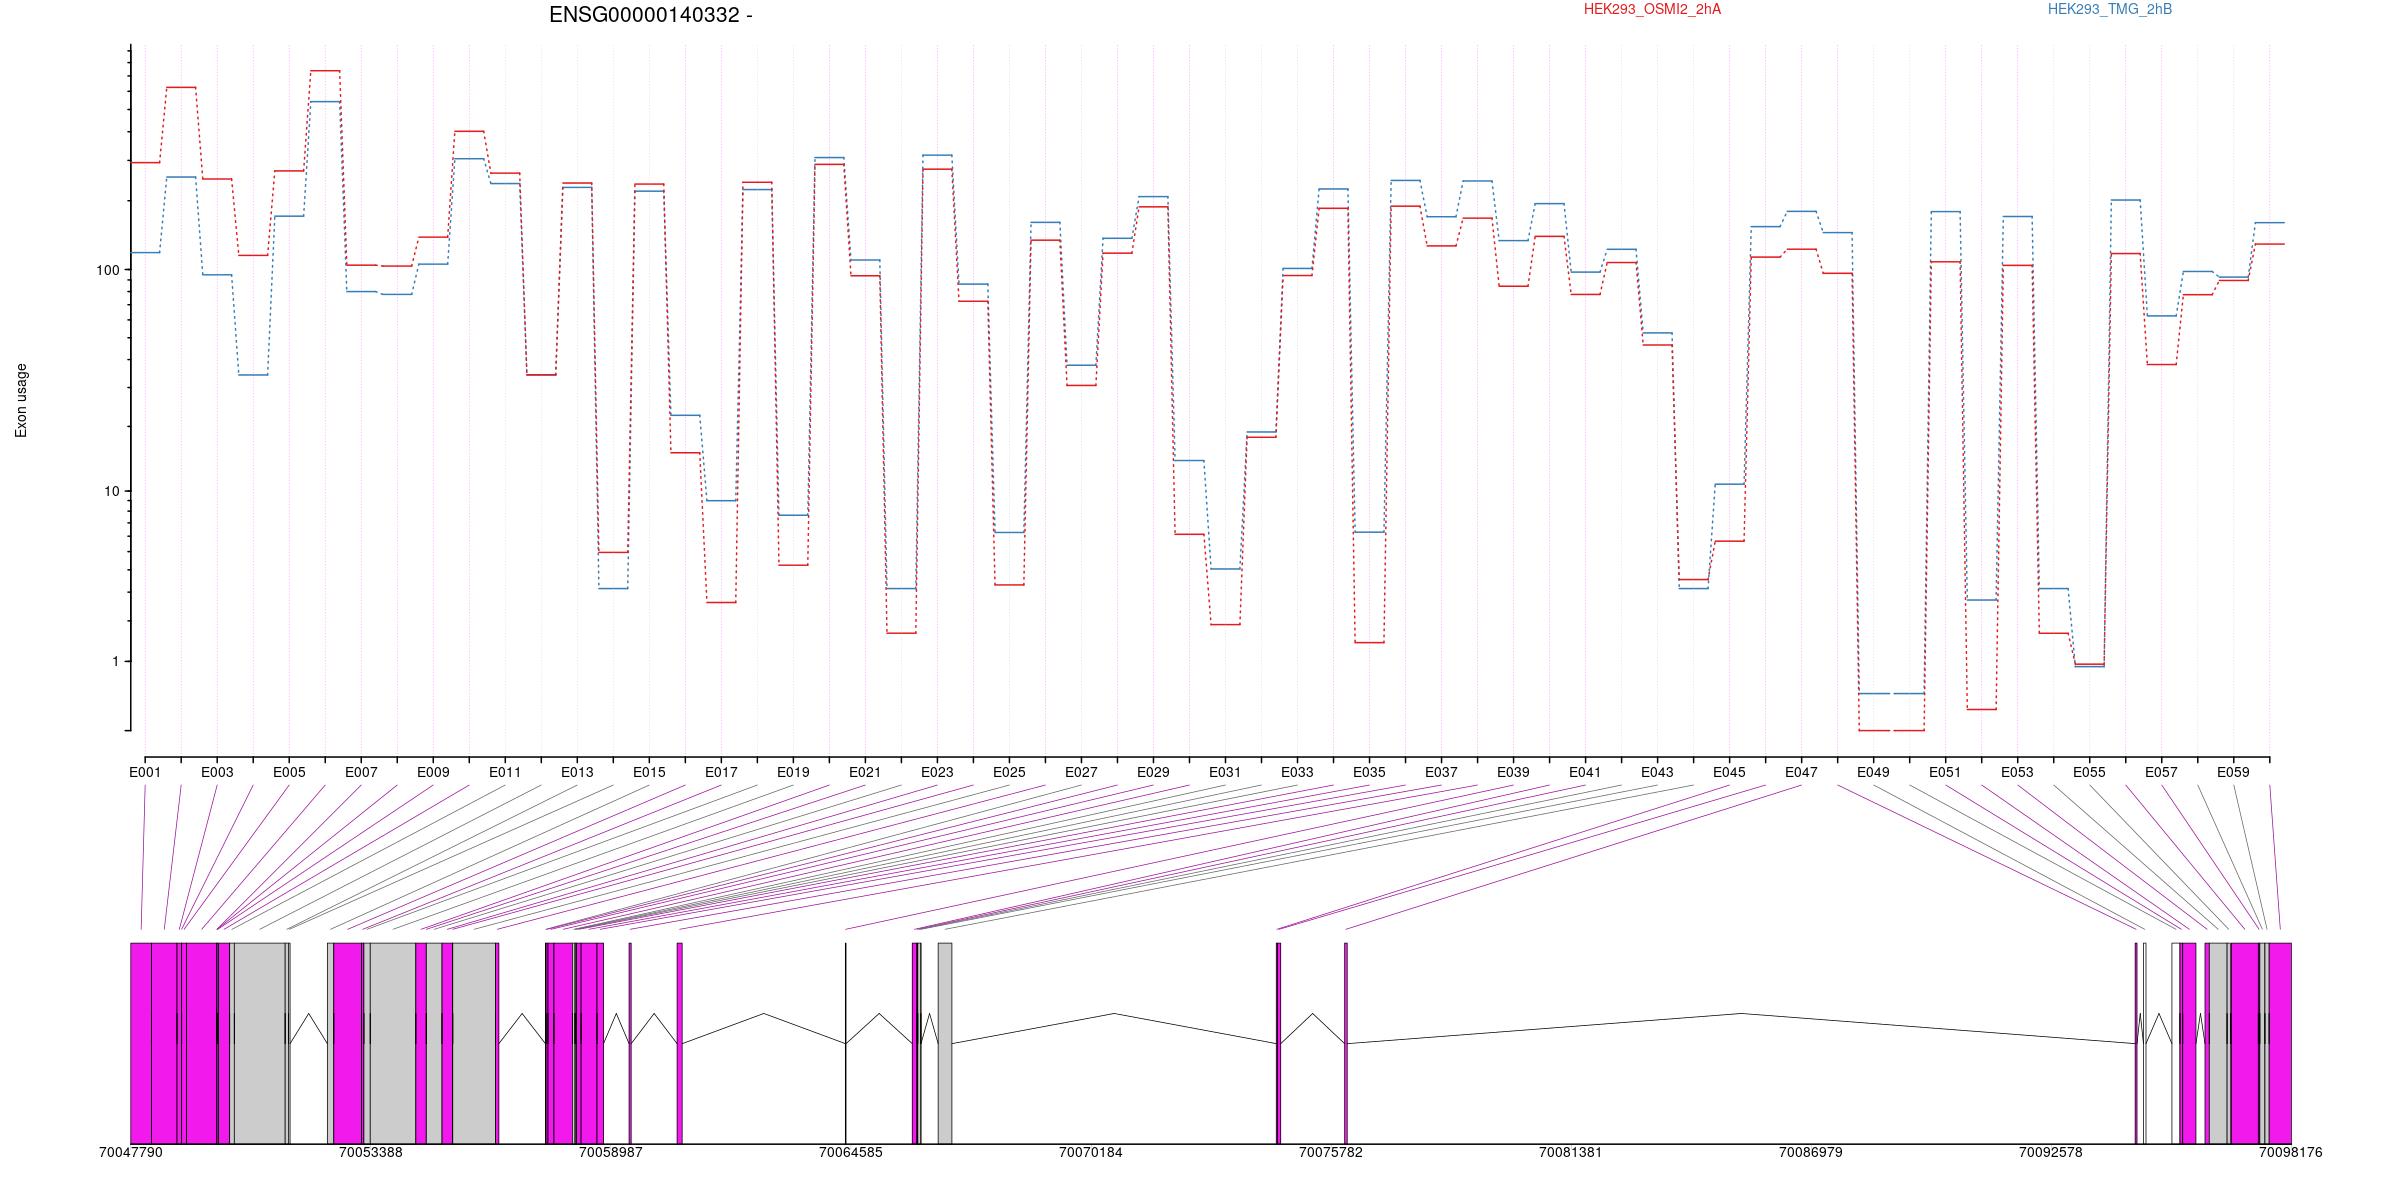Image resolution: width=2400 pixels, height=1200 pixels.
Task: Click genomic coordinate 70098176
Action: pyautogui.click(x=2290, y=1152)
